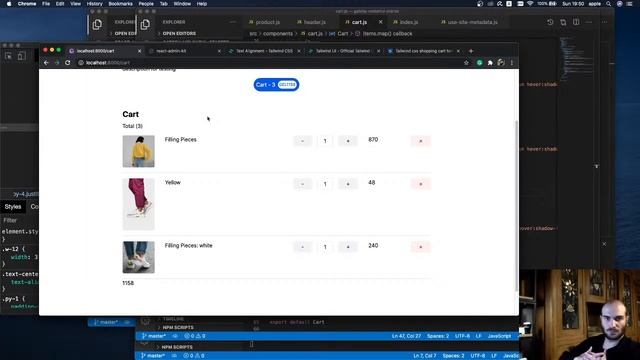Image resolution: width=640 pixels, height=360 pixels.
Task: Decrease quantity of the Yellow item
Action: pyautogui.click(x=302, y=184)
